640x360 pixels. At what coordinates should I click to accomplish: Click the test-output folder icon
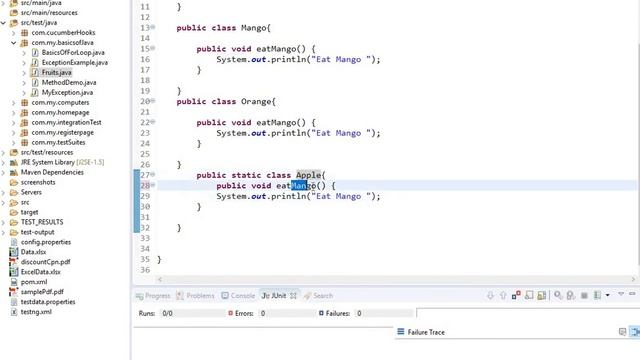pyautogui.click(x=14, y=232)
